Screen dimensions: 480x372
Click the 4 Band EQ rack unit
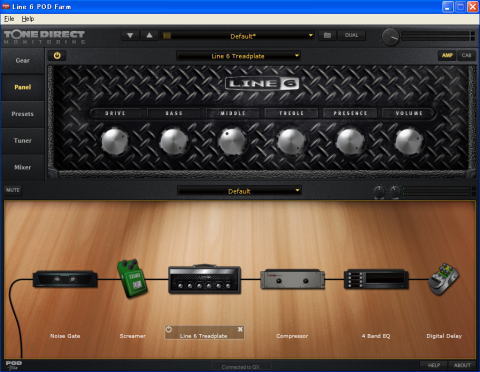pos(376,279)
